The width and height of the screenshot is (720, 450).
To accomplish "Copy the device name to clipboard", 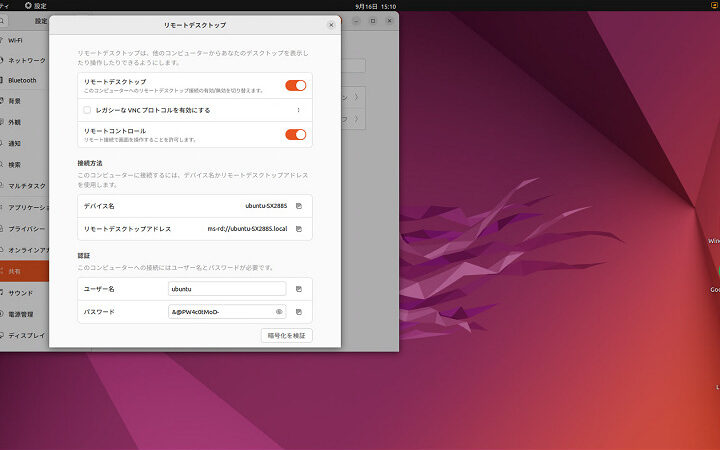I will [298, 206].
